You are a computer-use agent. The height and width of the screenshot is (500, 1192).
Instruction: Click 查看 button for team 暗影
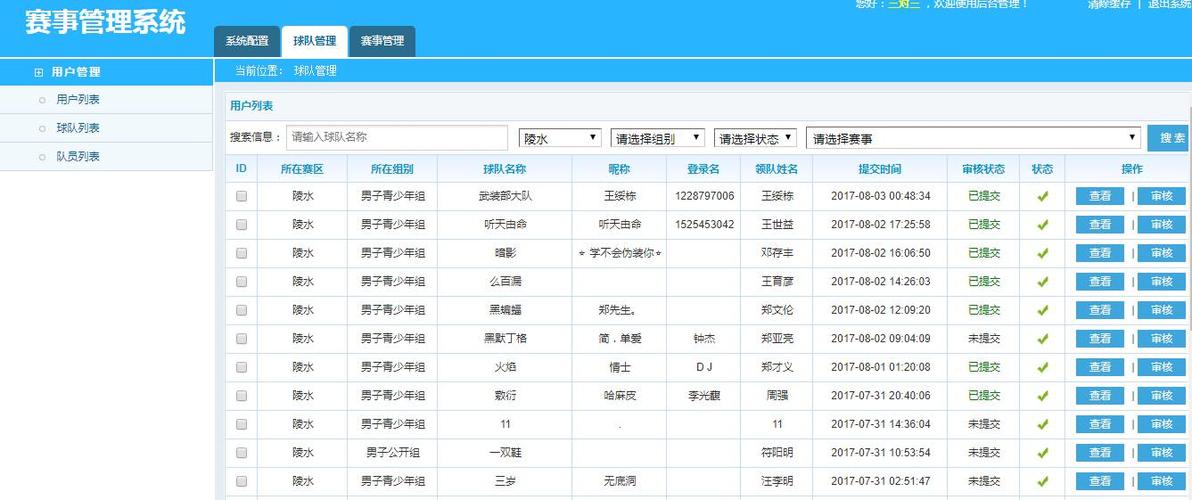click(x=1099, y=254)
